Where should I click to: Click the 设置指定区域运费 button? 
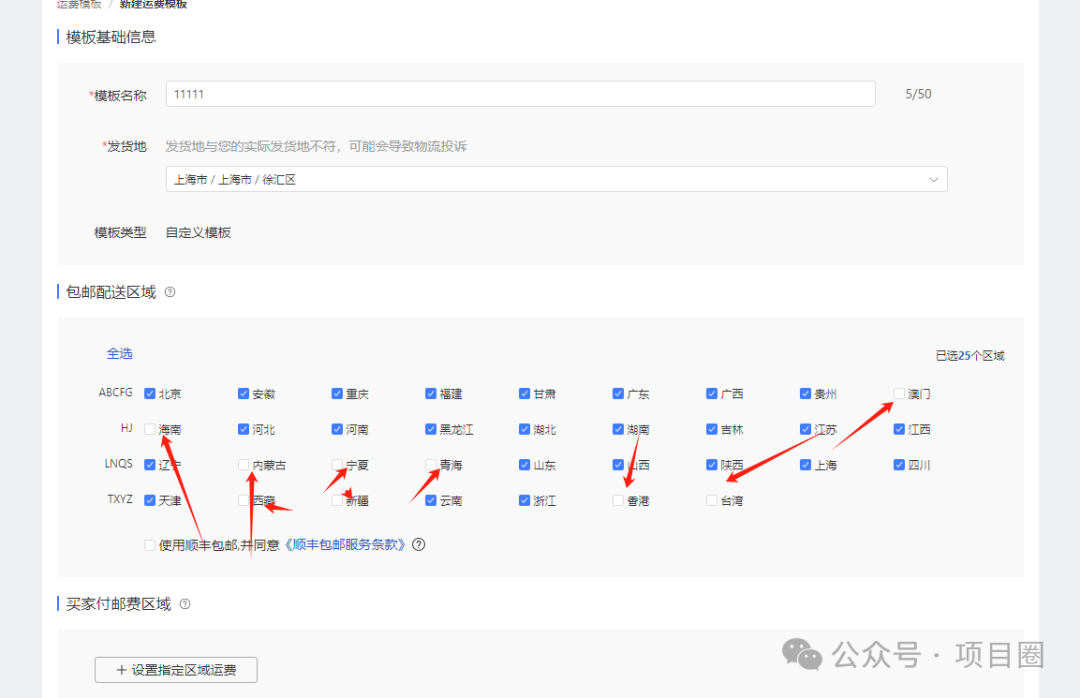pyautogui.click(x=175, y=670)
